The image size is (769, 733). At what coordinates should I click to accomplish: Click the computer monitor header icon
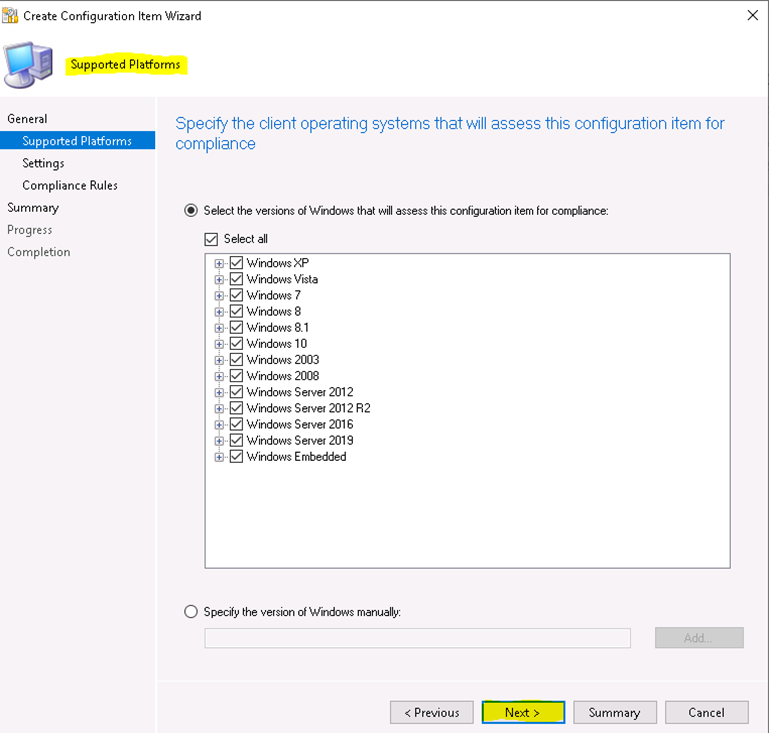click(x=28, y=65)
